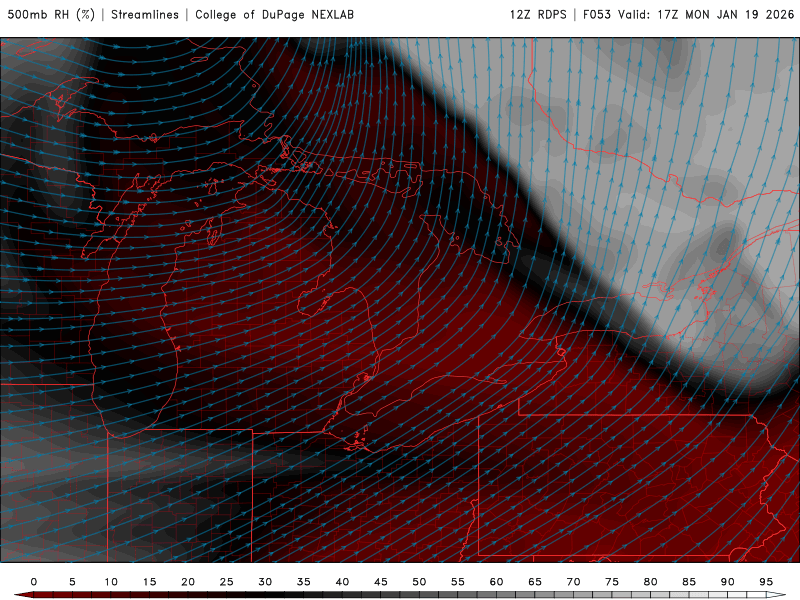Click the colorbar label "95"
The height and width of the screenshot is (600, 800).
tap(766, 582)
